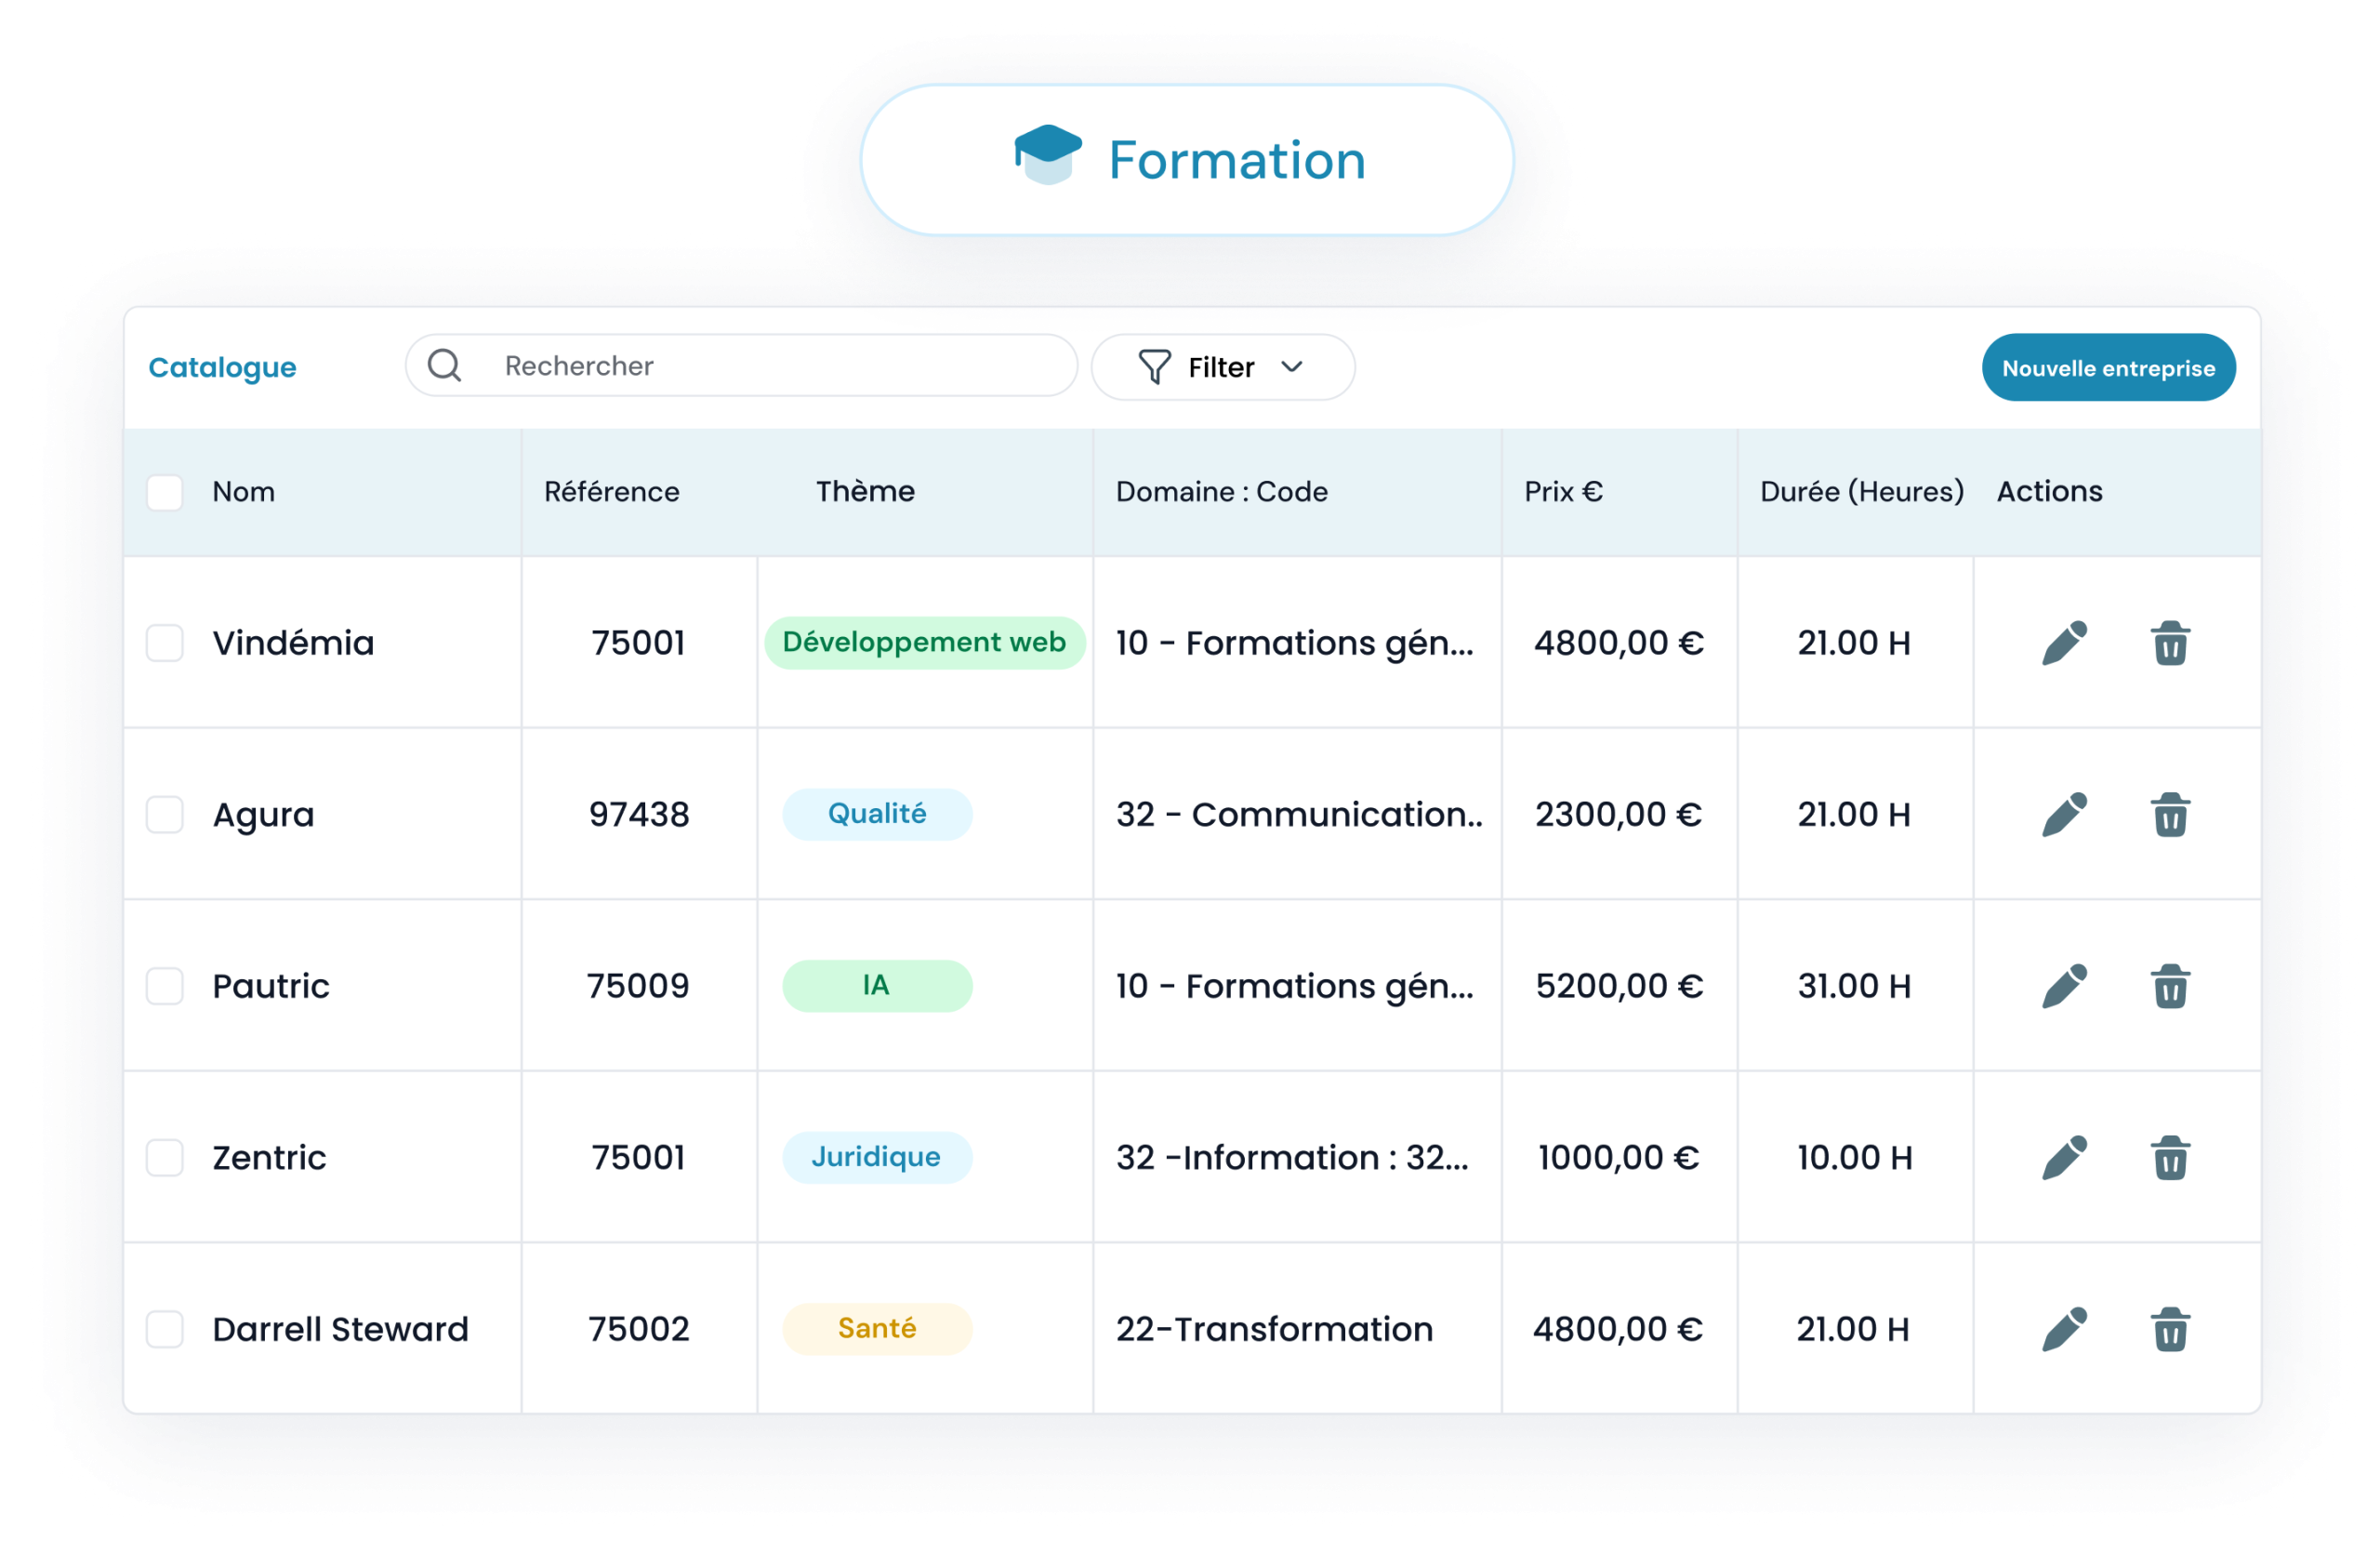
Task: Click the Nouvelle entreprise button
Action: [x=2107, y=368]
